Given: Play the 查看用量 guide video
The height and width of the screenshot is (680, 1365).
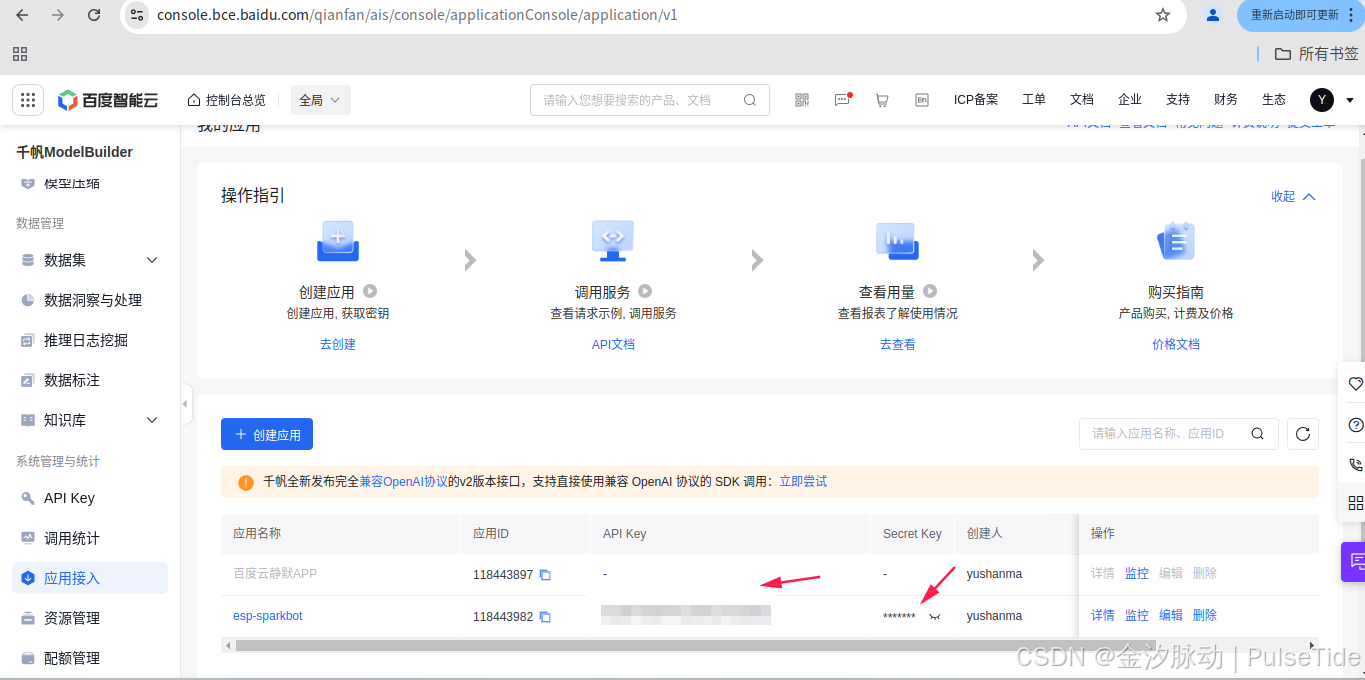Looking at the screenshot, I should point(930,292).
